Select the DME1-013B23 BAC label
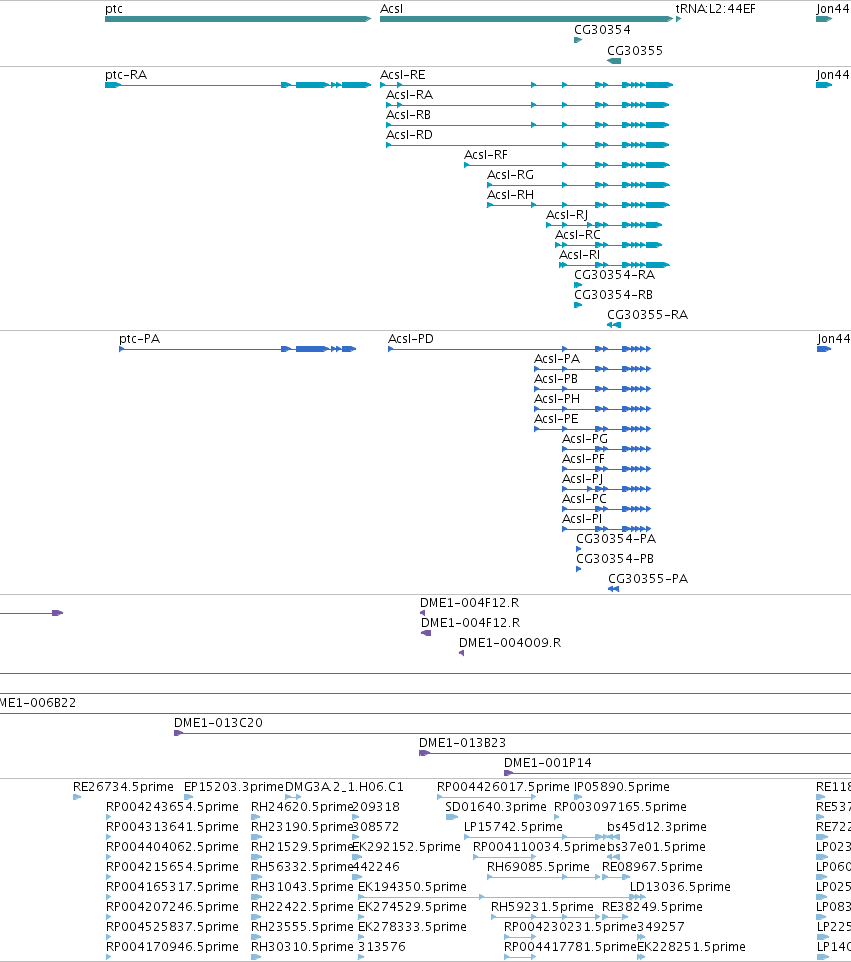The height and width of the screenshot is (962, 851). click(463, 743)
